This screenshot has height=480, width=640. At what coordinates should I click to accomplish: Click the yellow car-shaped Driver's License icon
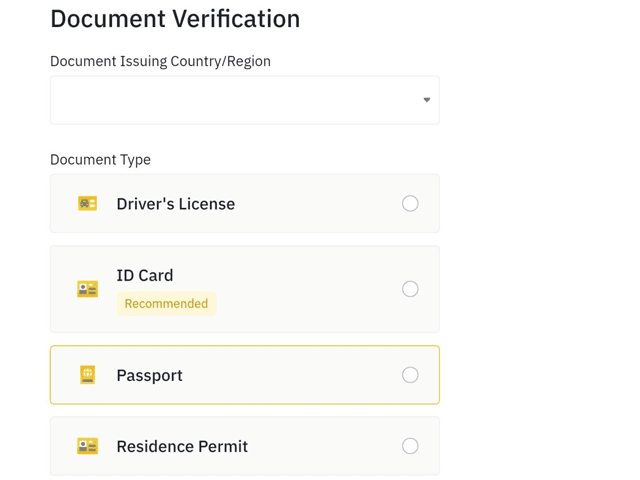coord(87,203)
